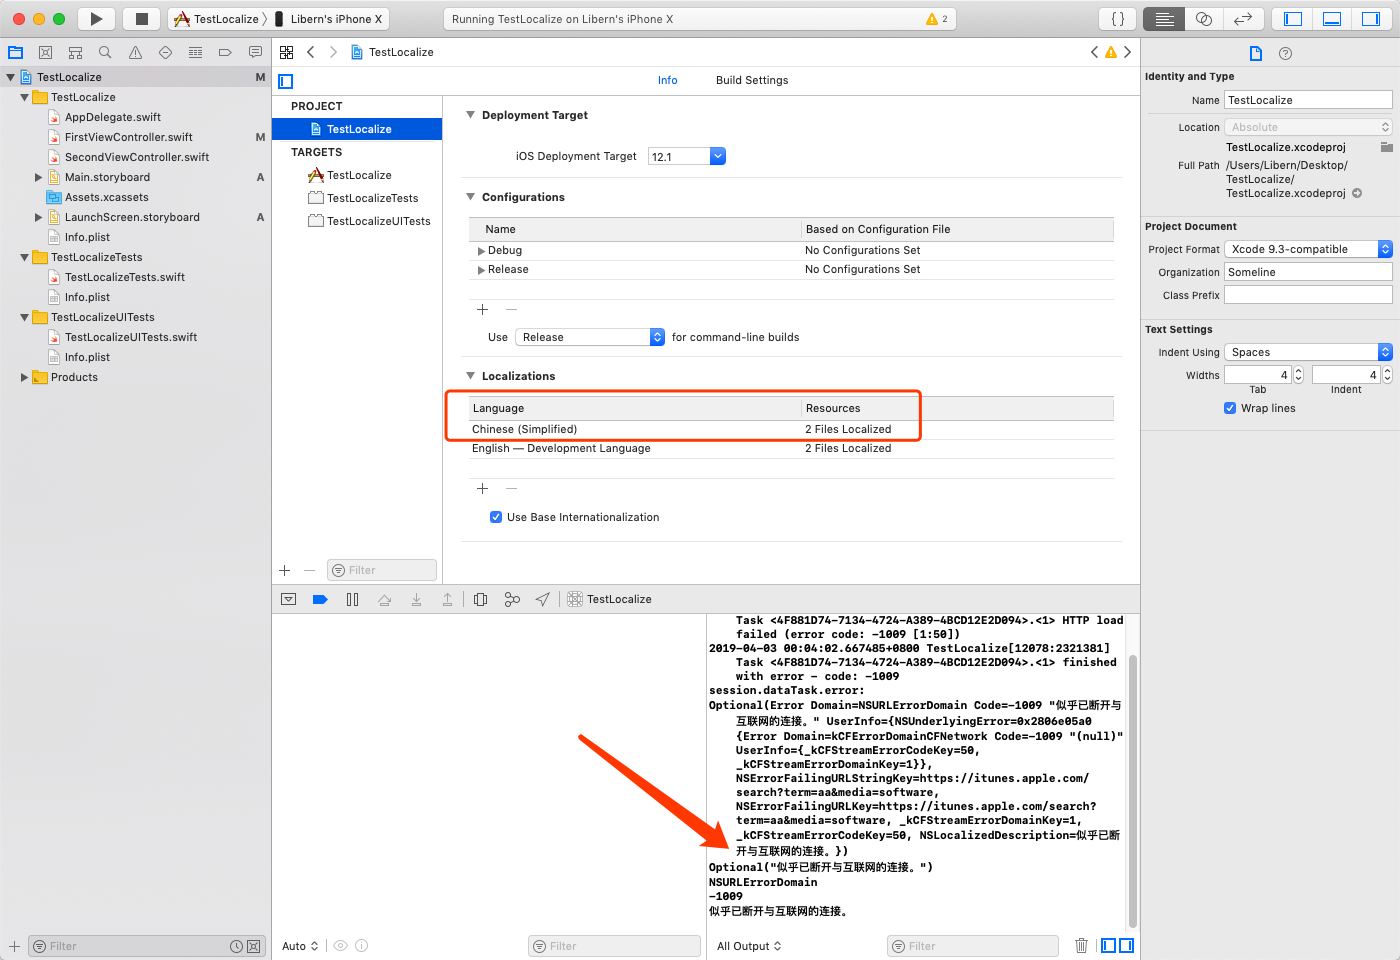
Task: Collapse the Localizations section
Action: point(471,376)
